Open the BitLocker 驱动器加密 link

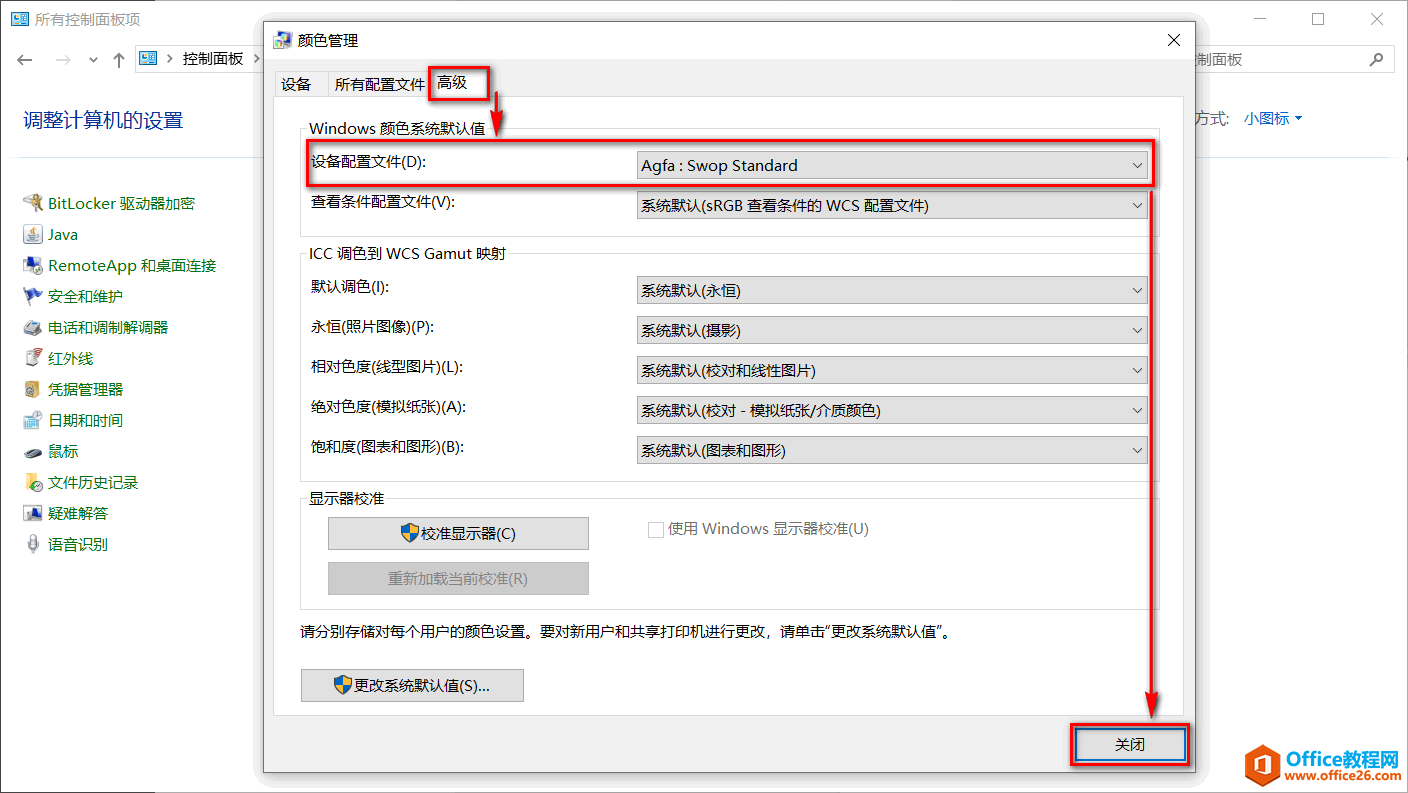[x=121, y=203]
